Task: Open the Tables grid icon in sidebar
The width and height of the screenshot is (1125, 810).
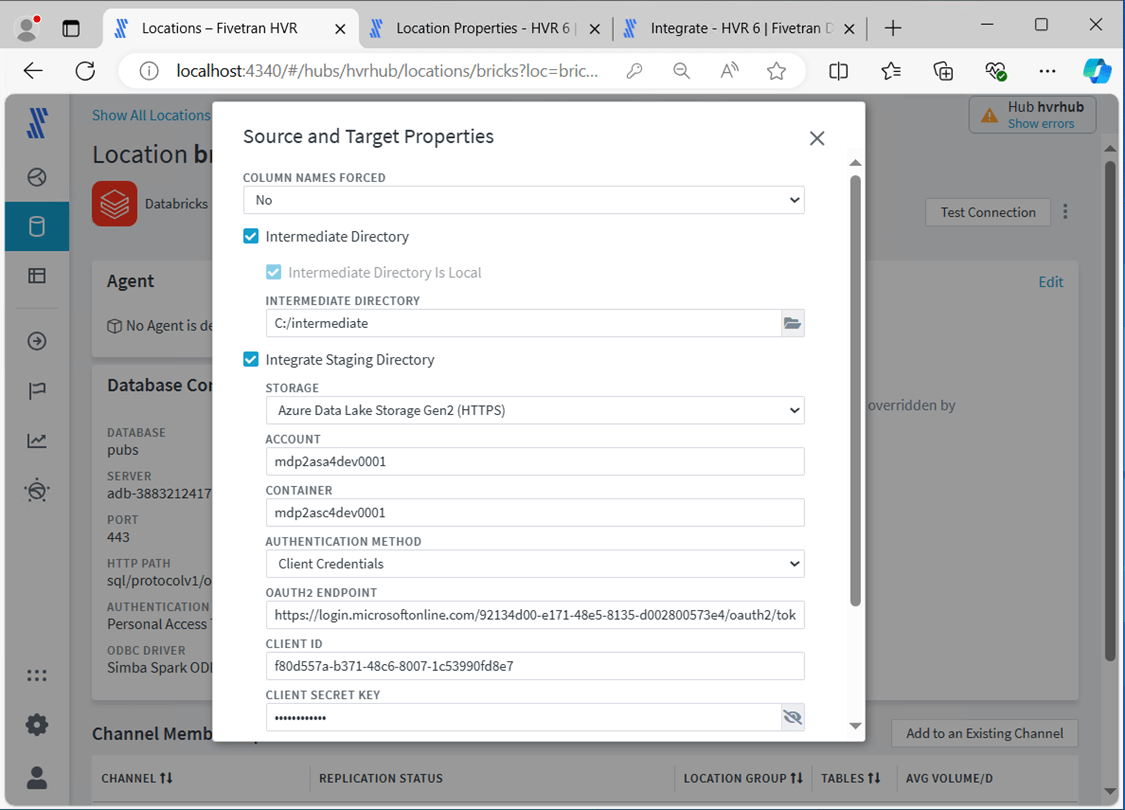Action: pyautogui.click(x=37, y=276)
